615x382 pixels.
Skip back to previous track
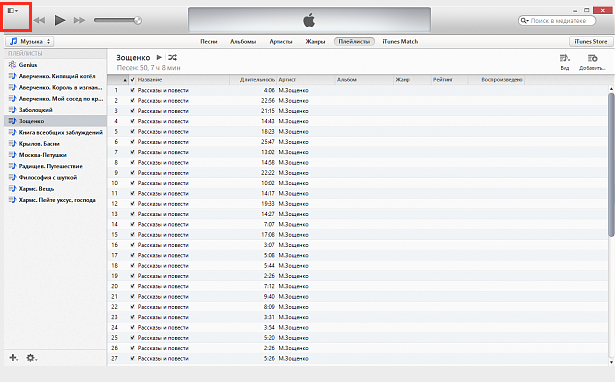click(x=39, y=20)
